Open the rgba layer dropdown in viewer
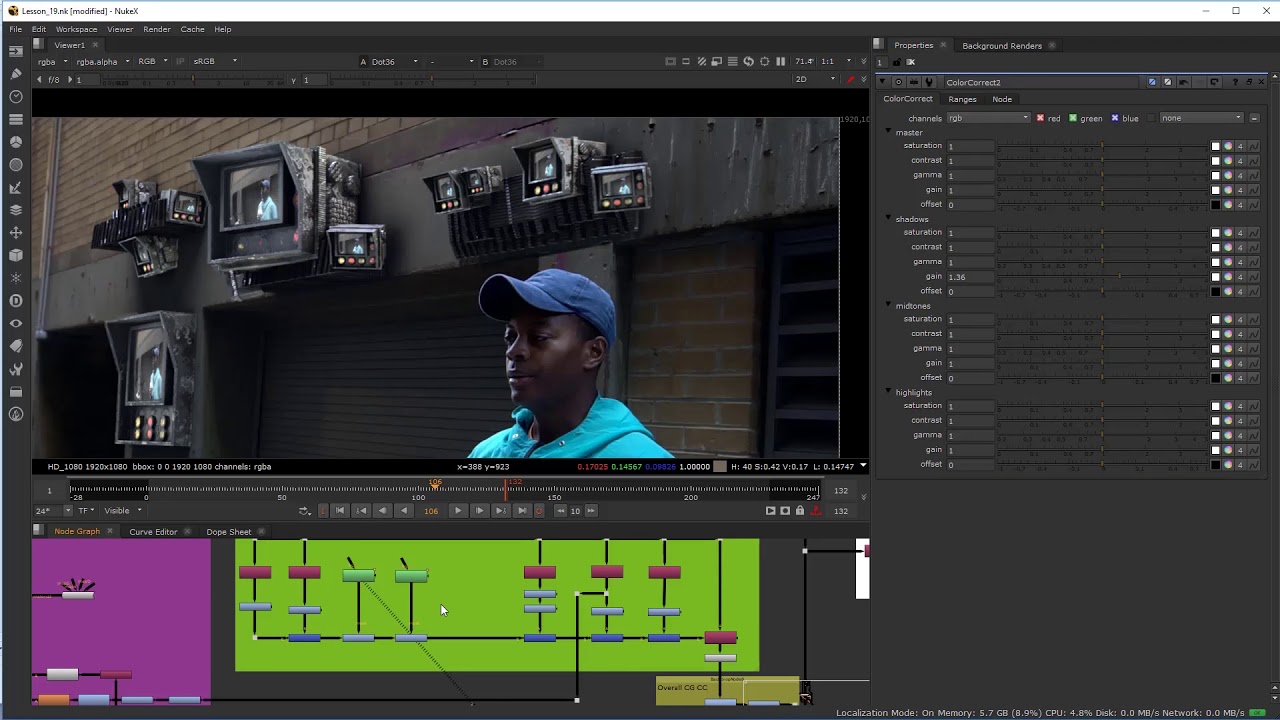1280x720 pixels. coord(52,61)
